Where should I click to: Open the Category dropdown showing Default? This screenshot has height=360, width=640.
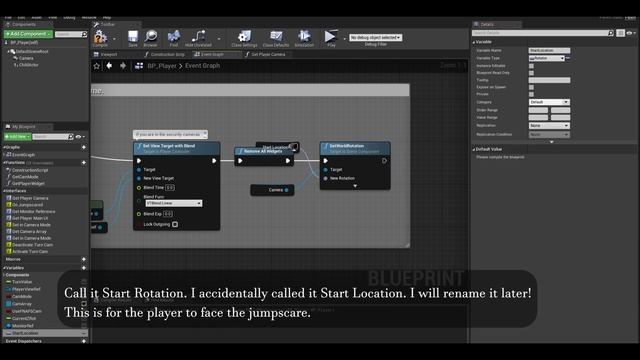pyautogui.click(x=549, y=102)
